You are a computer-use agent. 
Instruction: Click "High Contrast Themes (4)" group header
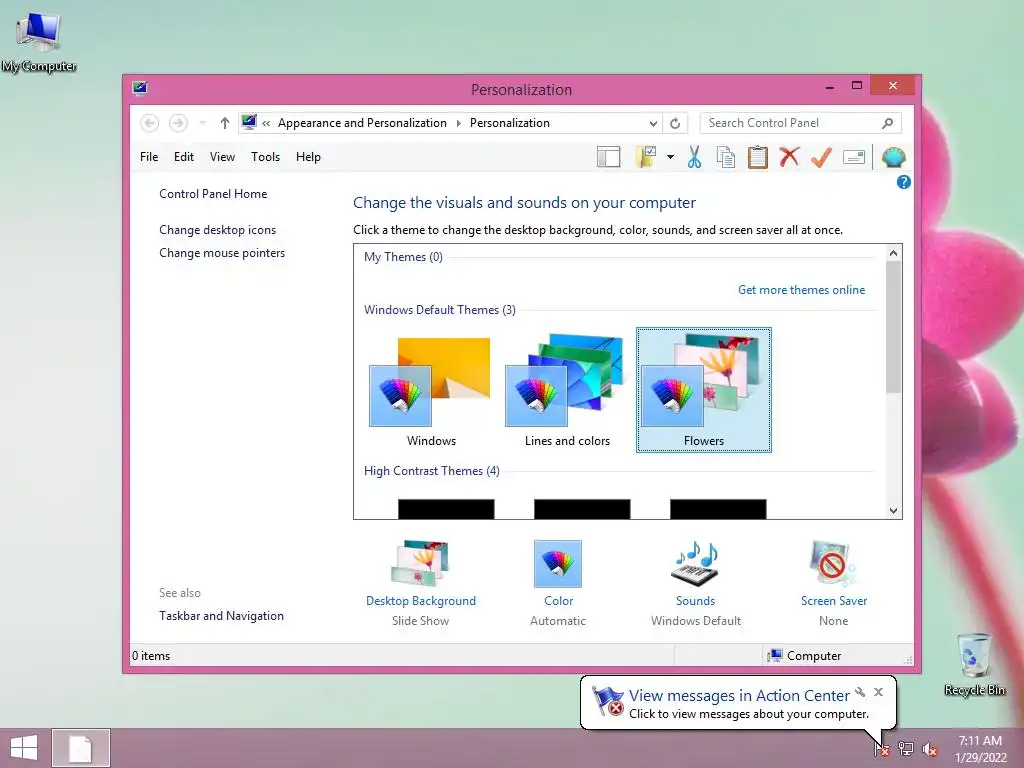point(432,471)
